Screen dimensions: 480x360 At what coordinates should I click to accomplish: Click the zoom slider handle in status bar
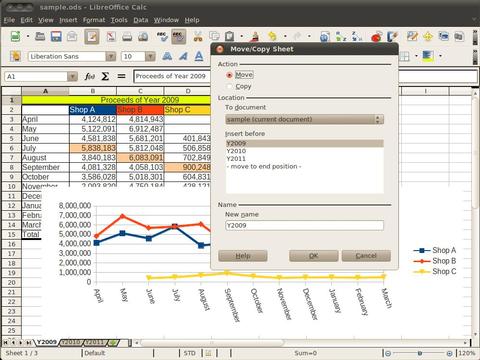pos(420,353)
